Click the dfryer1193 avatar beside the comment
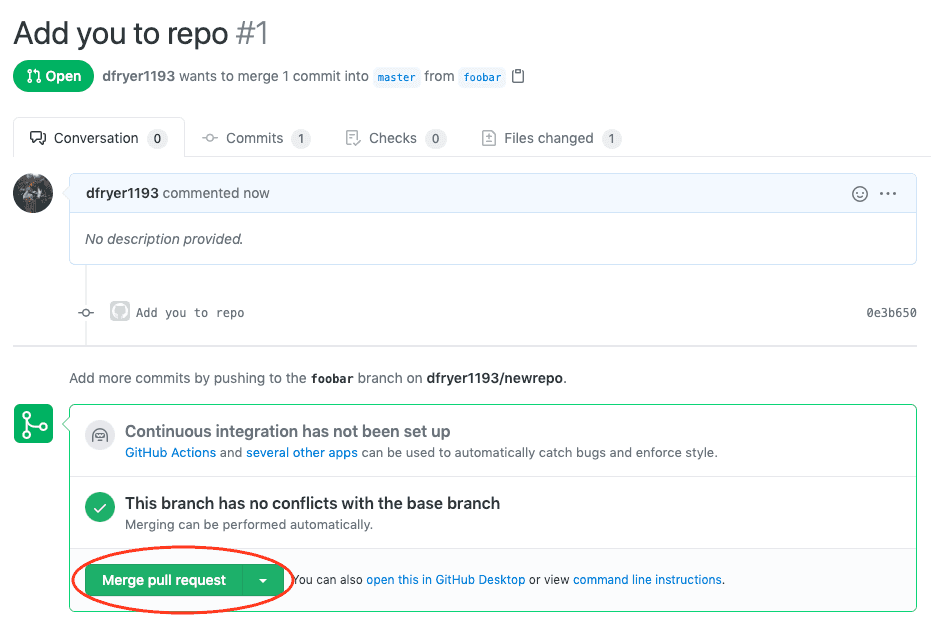The width and height of the screenshot is (931, 622). point(33,193)
